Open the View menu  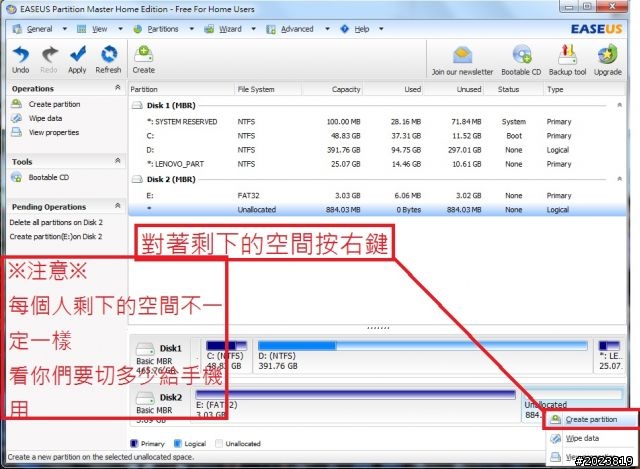pos(99,29)
